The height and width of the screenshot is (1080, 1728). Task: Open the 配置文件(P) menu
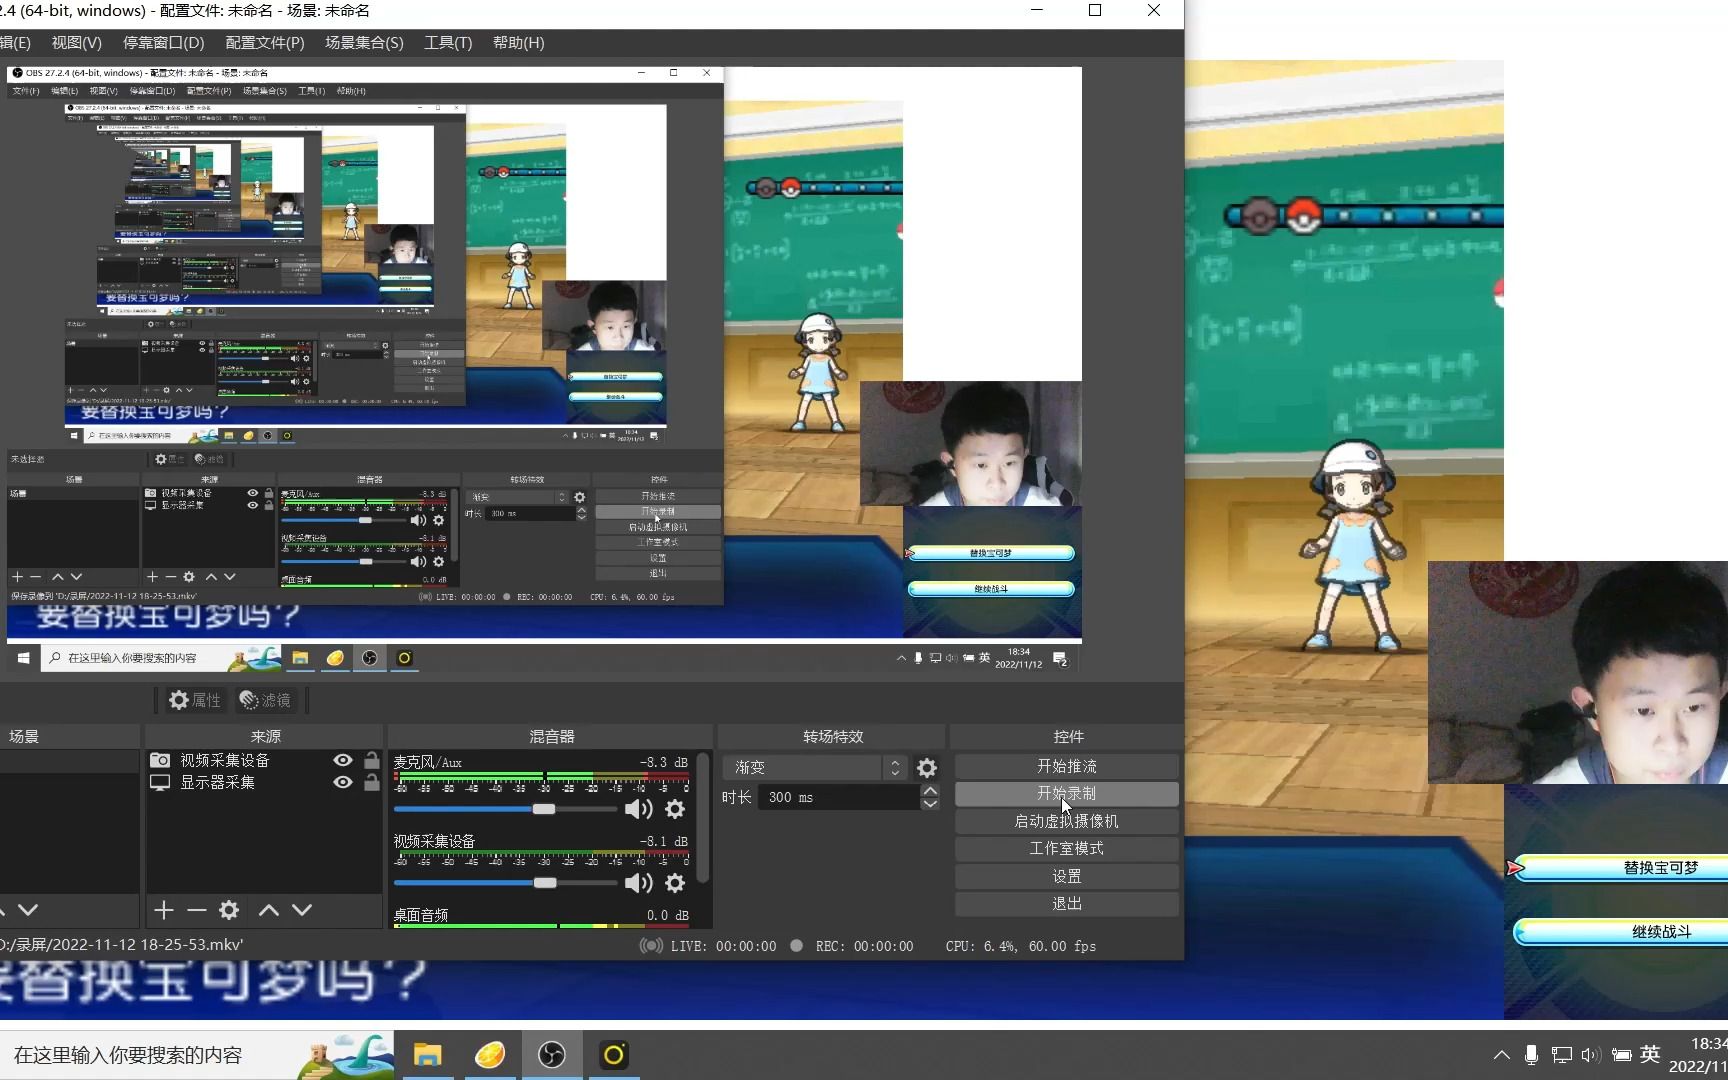point(265,43)
